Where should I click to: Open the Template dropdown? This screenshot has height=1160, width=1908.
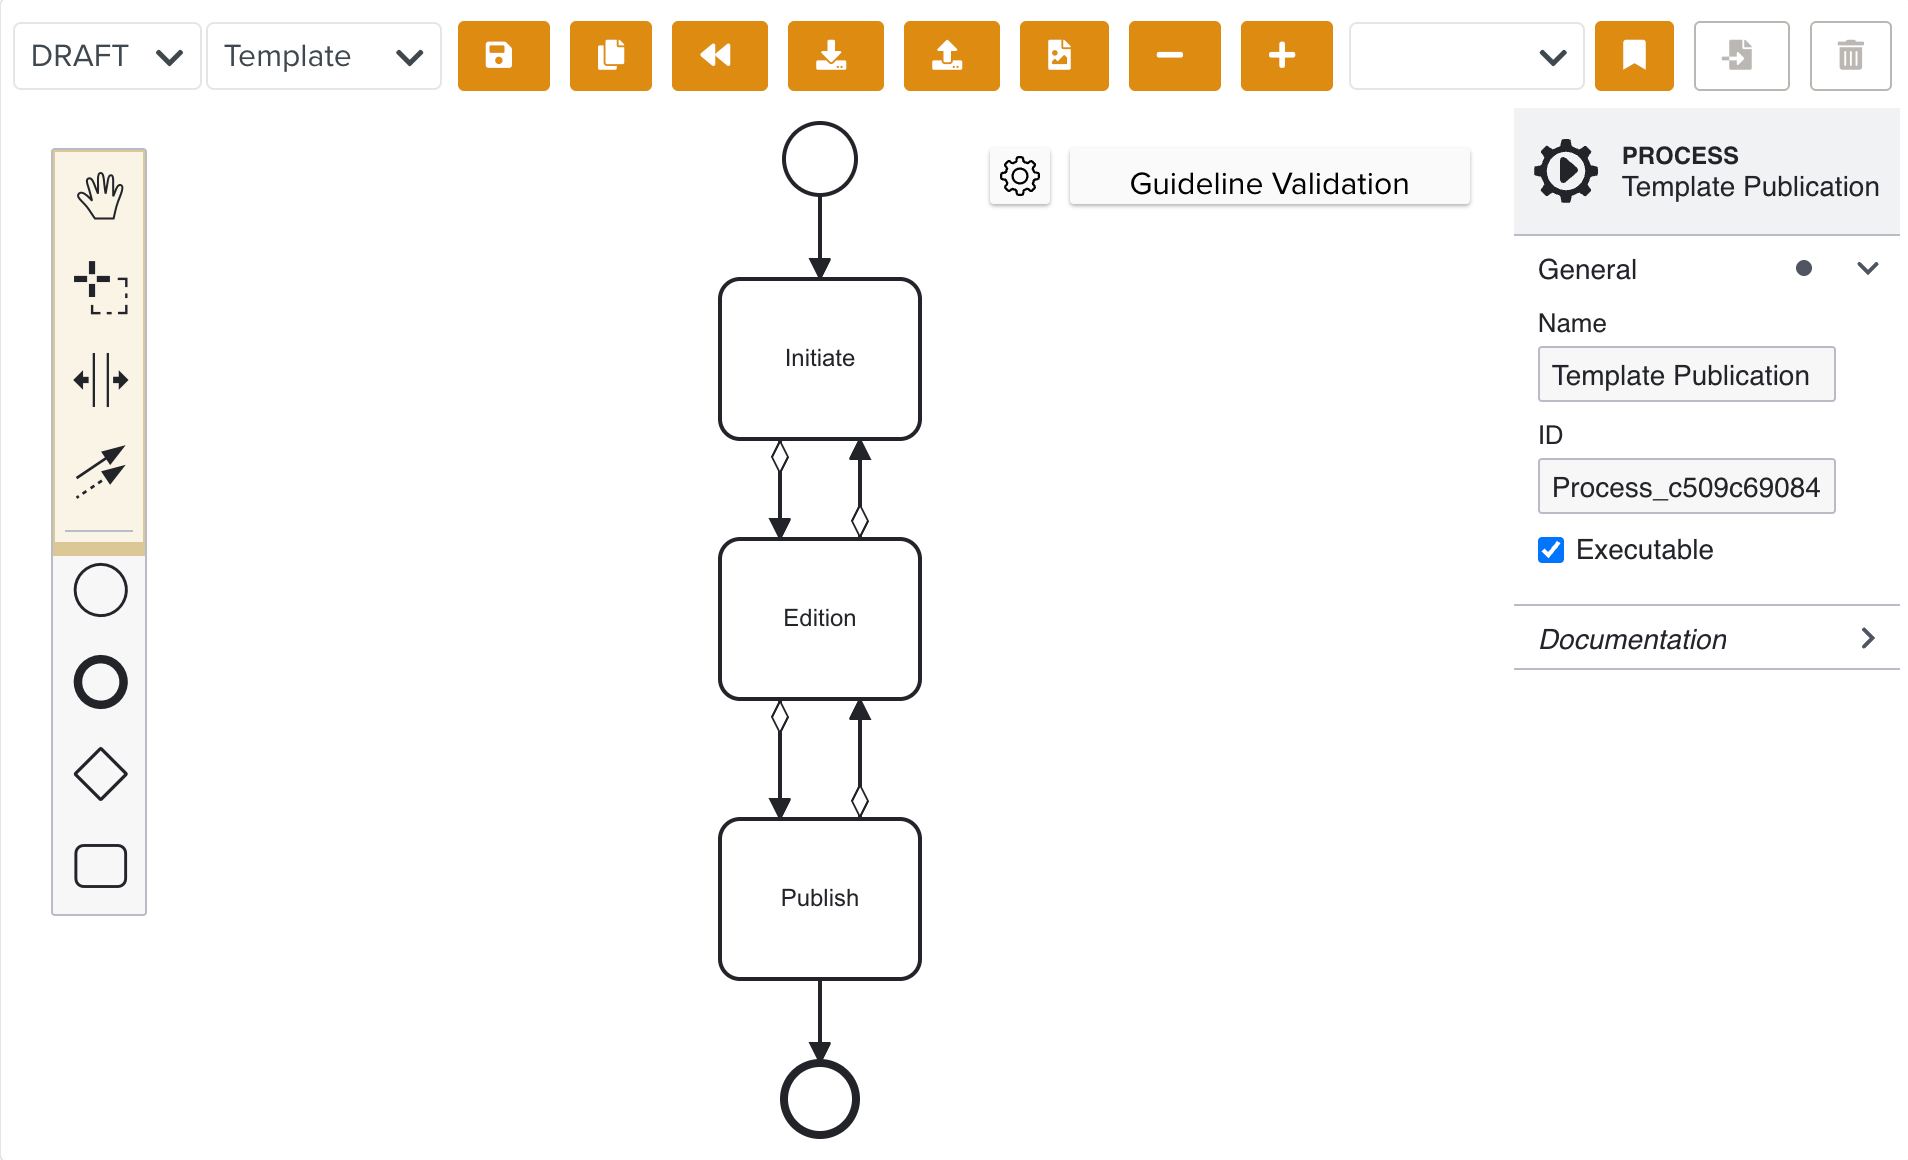[323, 56]
